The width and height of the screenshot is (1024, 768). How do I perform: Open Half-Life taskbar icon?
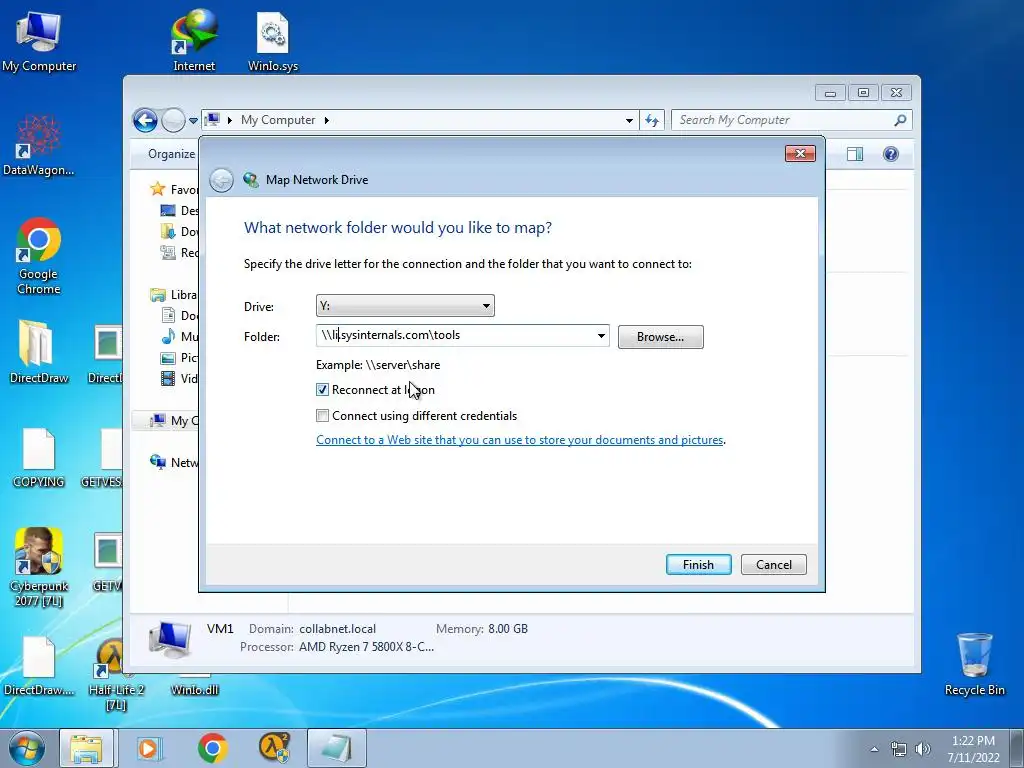point(274,748)
